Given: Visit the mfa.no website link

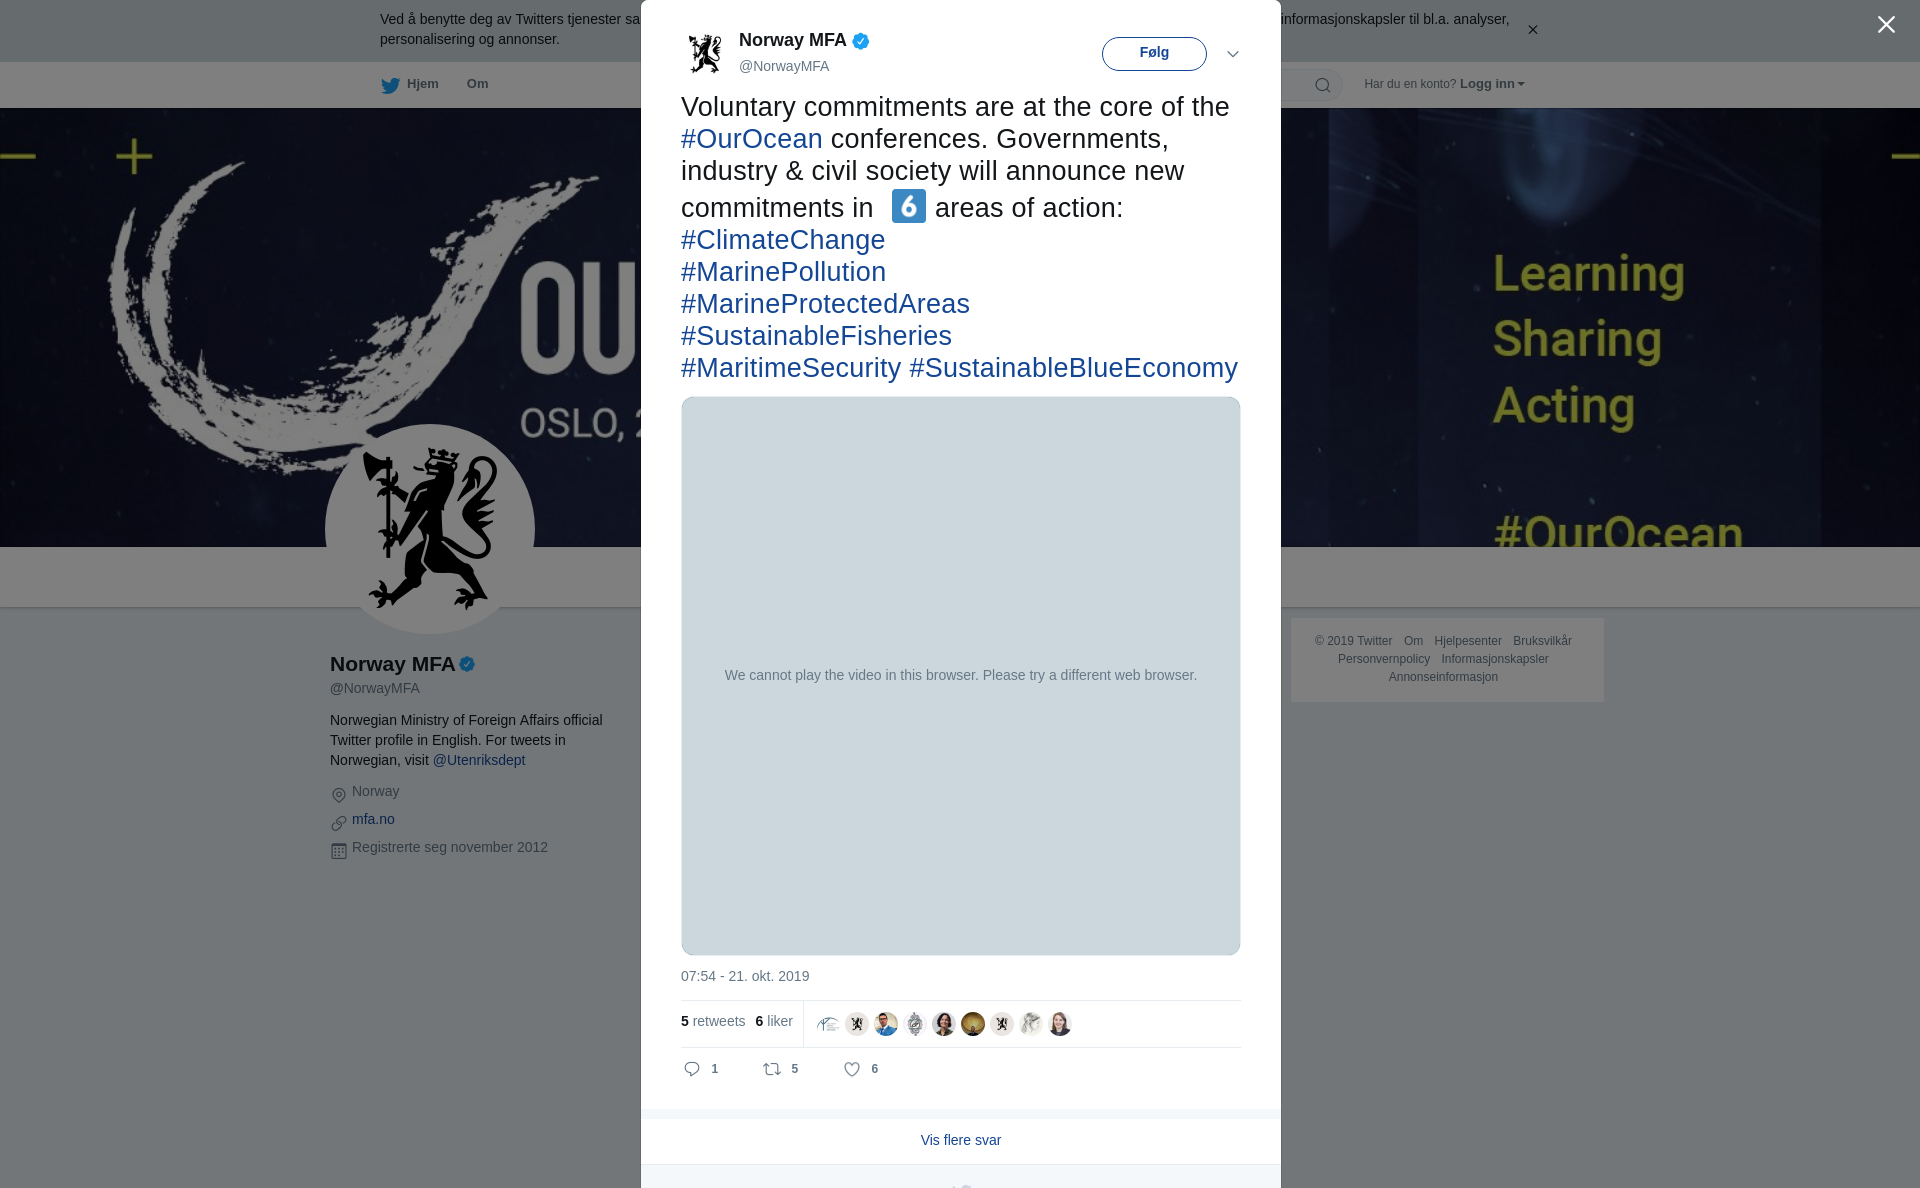Looking at the screenshot, I should pyautogui.click(x=373, y=819).
